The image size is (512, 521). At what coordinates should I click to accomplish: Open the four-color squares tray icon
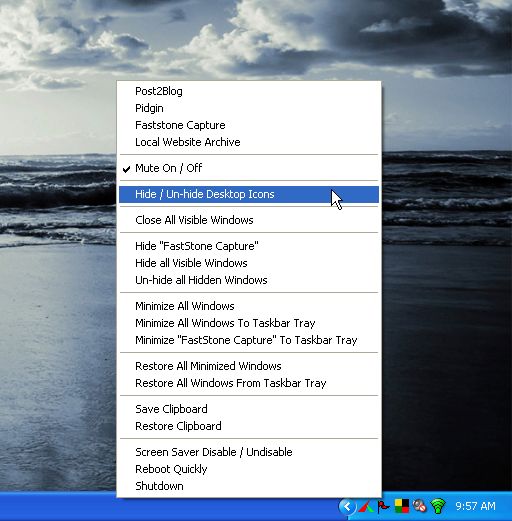tap(401, 506)
